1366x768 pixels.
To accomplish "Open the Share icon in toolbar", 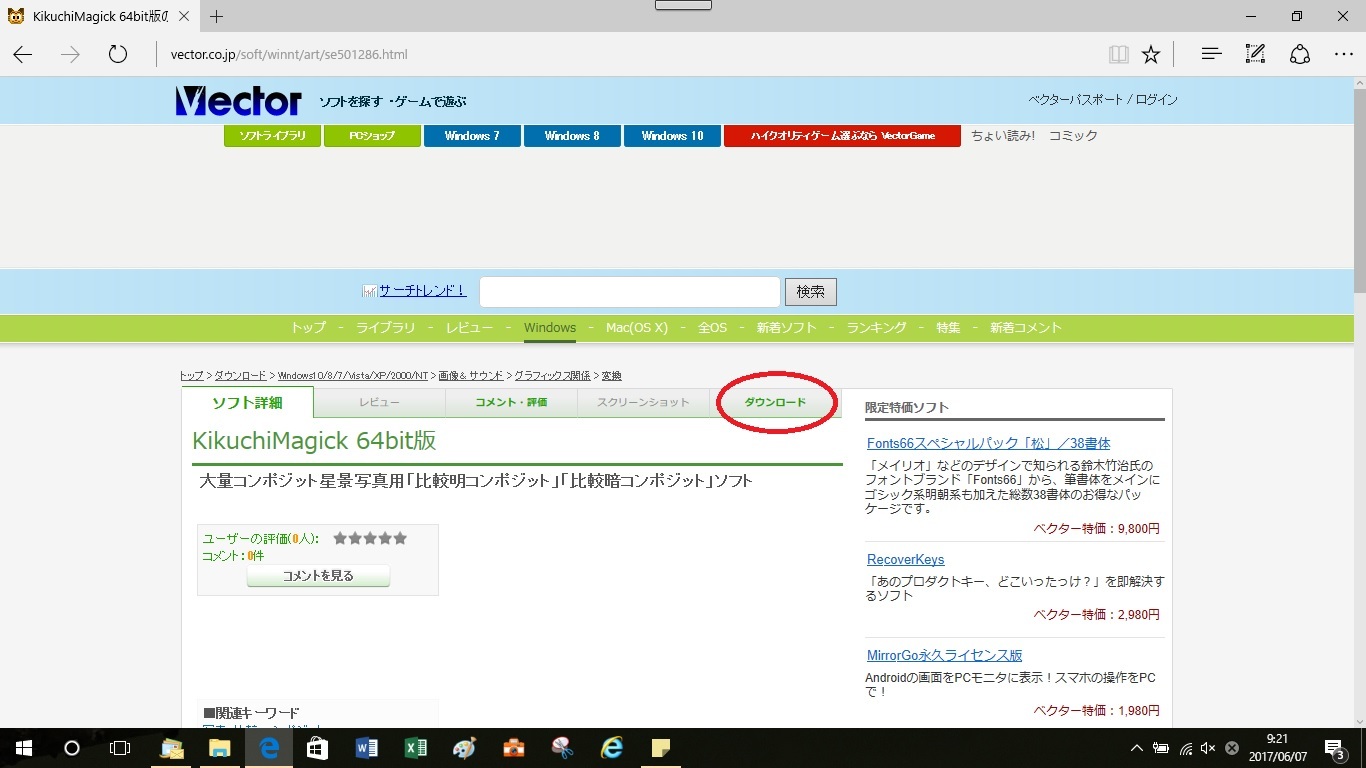I will [x=1299, y=54].
